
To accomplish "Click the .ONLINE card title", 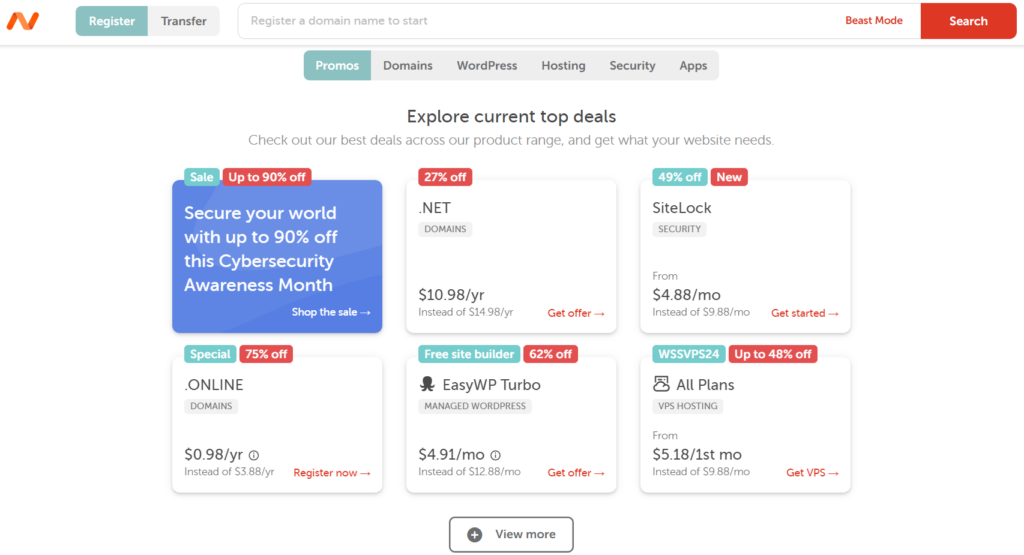I will 214,385.
